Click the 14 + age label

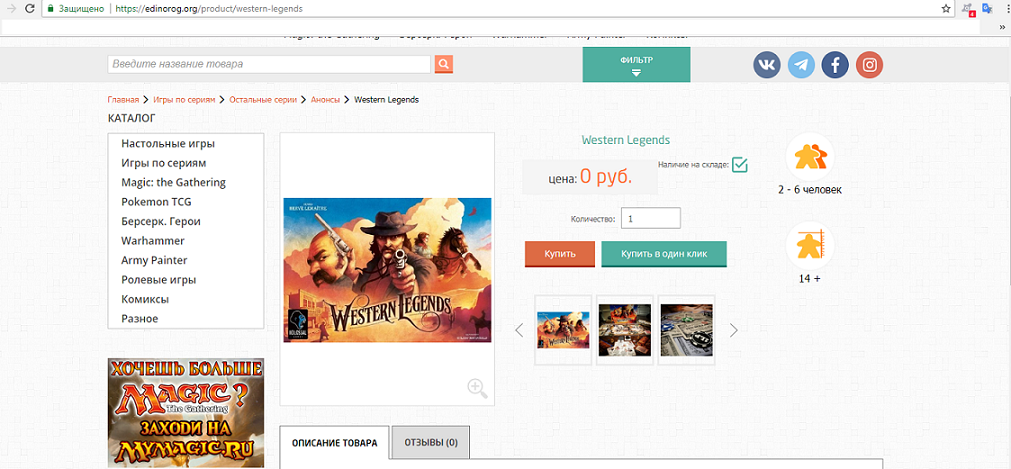810,279
